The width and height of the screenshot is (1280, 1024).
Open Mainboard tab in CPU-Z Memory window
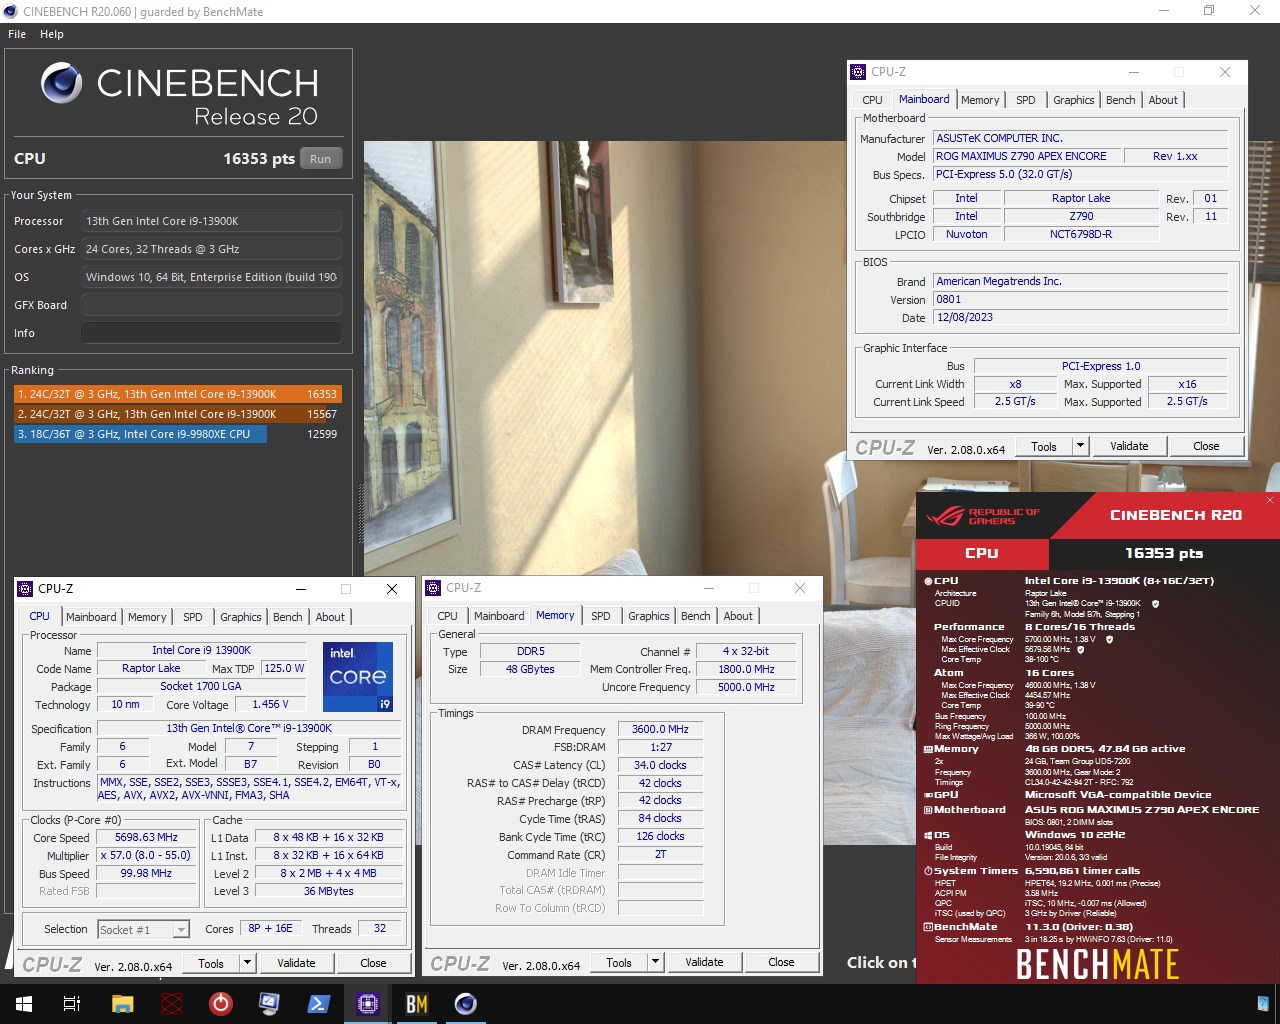click(499, 616)
